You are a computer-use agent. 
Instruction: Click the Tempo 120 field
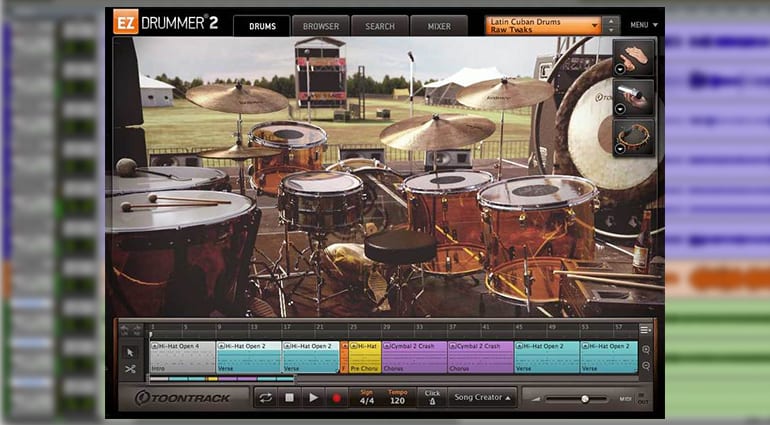[x=397, y=397]
